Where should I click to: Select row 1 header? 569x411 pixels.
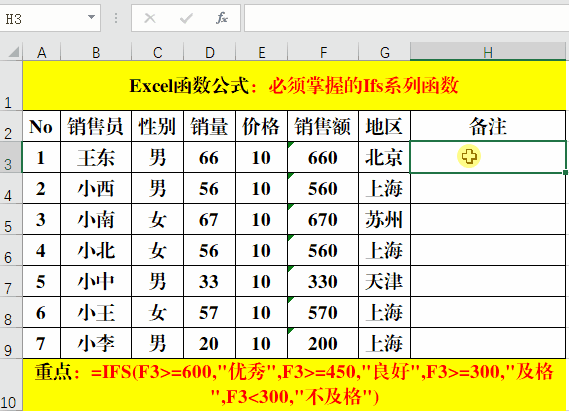pos(11,86)
